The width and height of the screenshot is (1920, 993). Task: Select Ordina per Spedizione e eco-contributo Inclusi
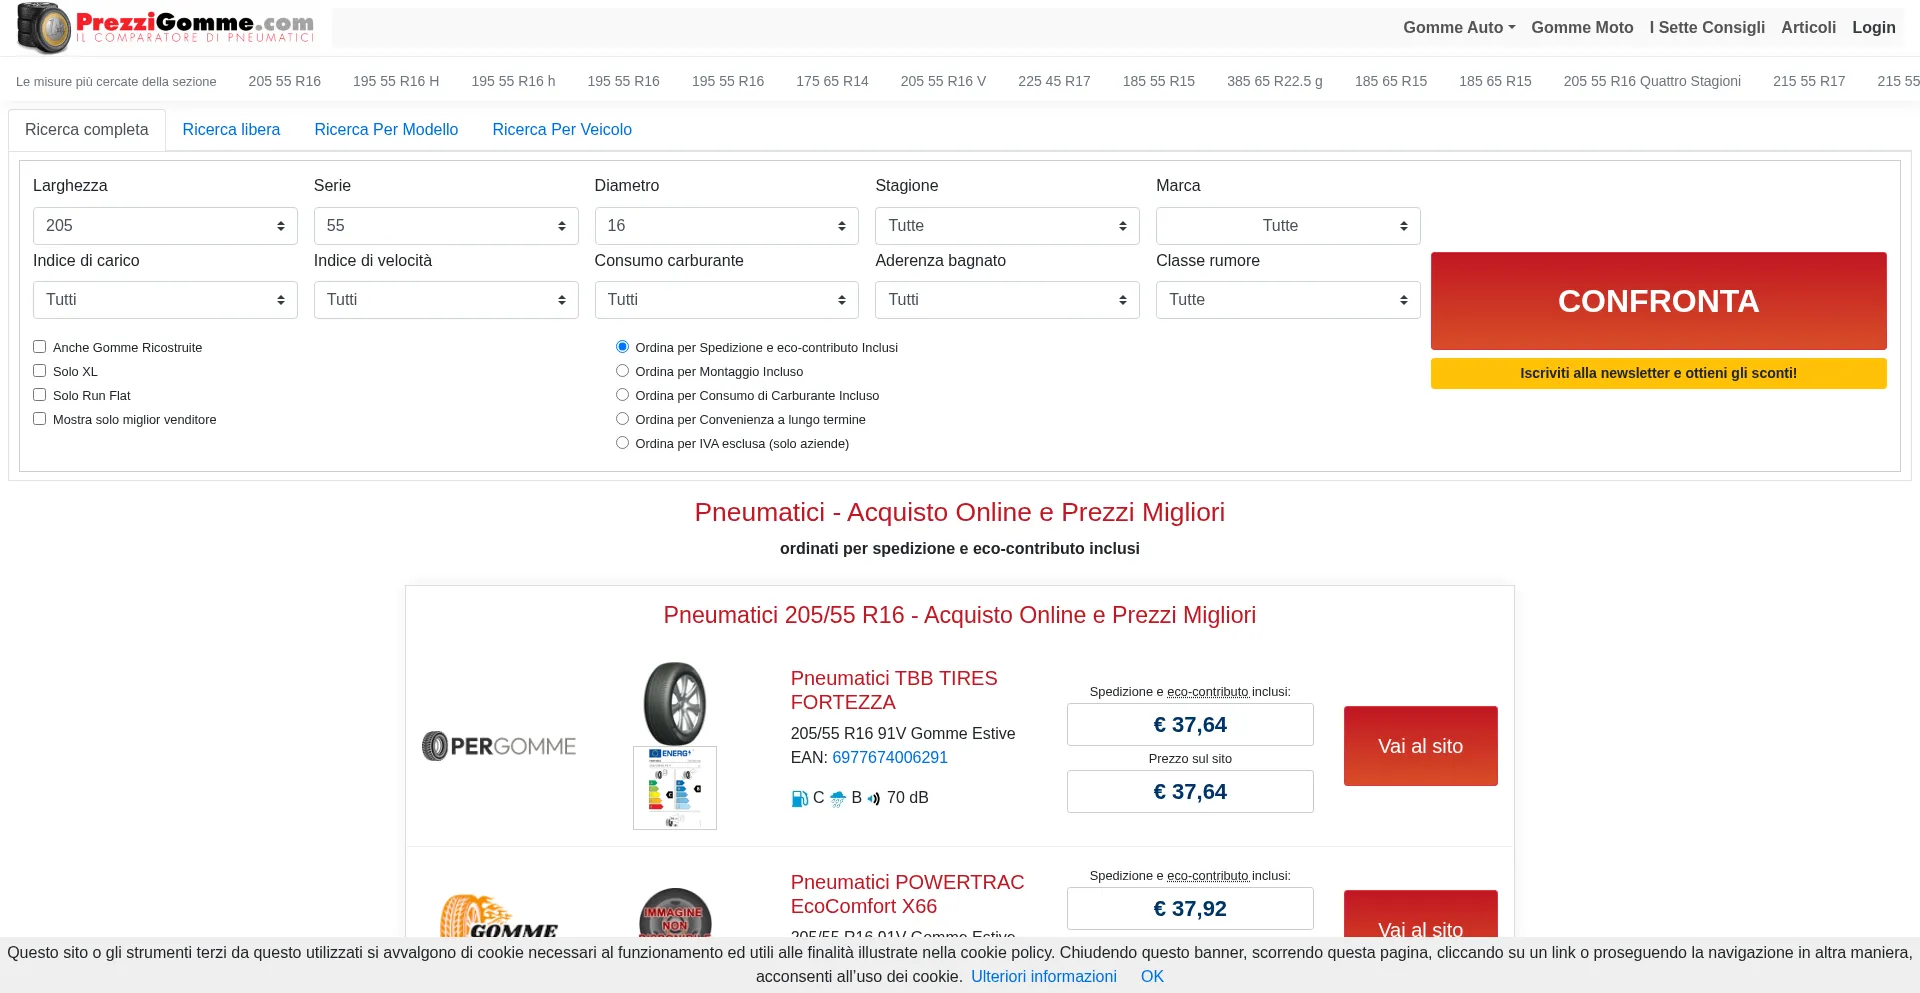click(622, 347)
